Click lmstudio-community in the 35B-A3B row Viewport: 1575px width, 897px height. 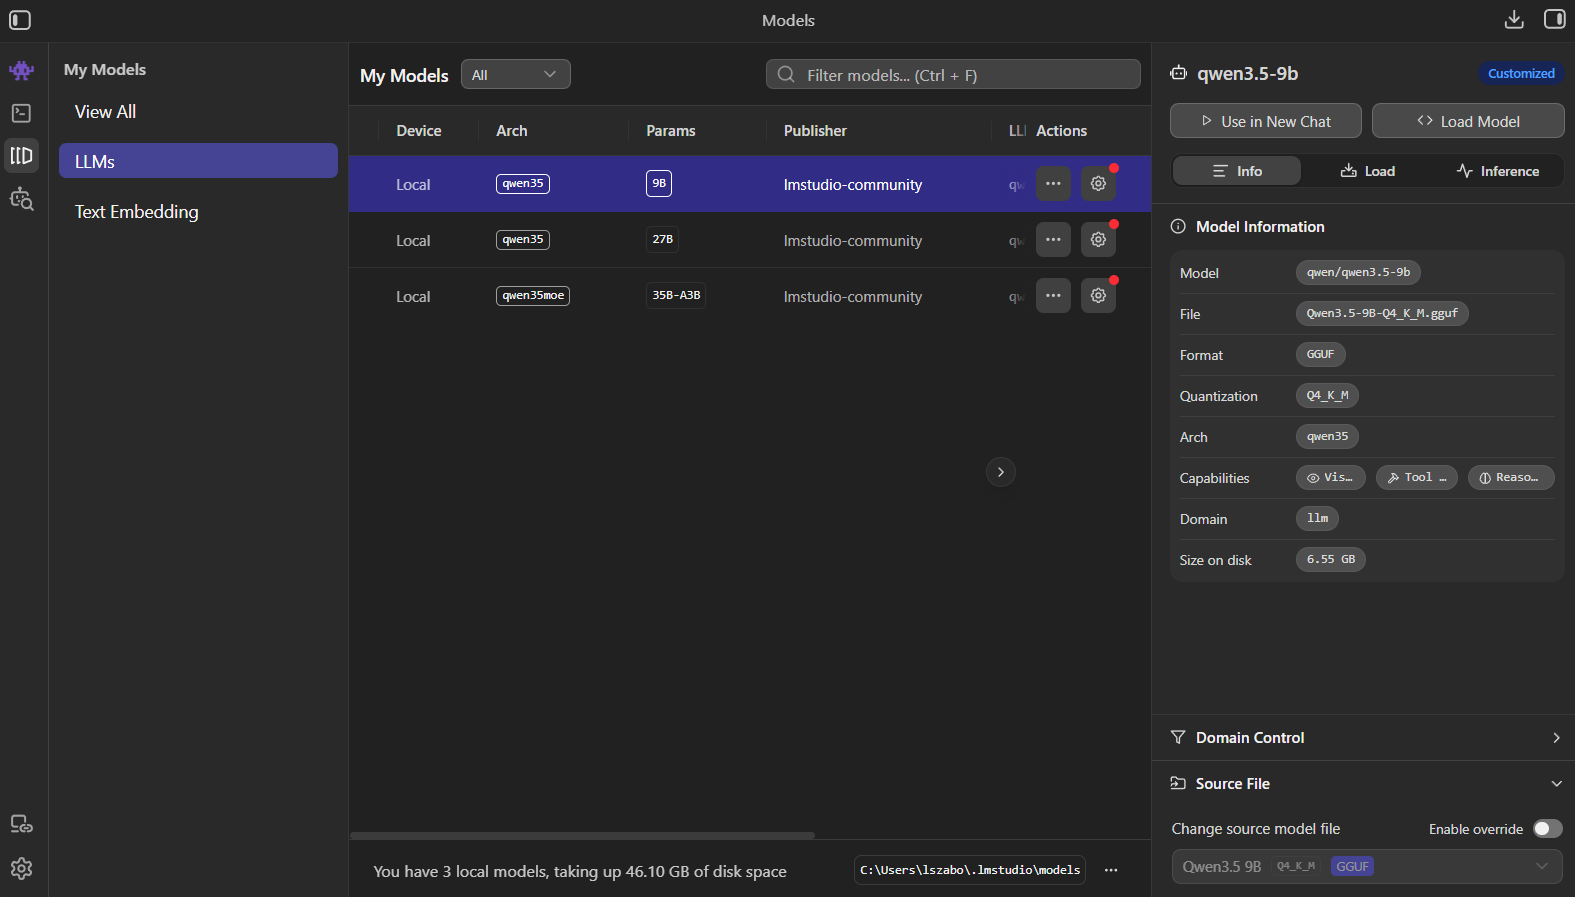(x=852, y=297)
